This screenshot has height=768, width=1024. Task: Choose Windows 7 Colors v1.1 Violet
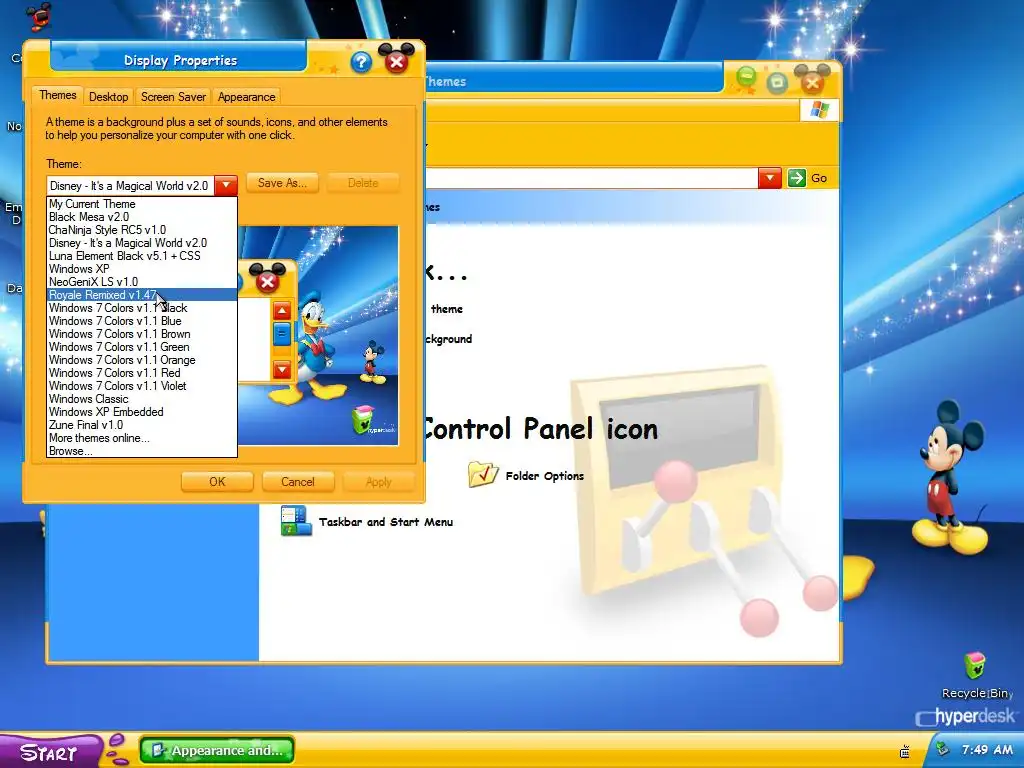point(142,386)
